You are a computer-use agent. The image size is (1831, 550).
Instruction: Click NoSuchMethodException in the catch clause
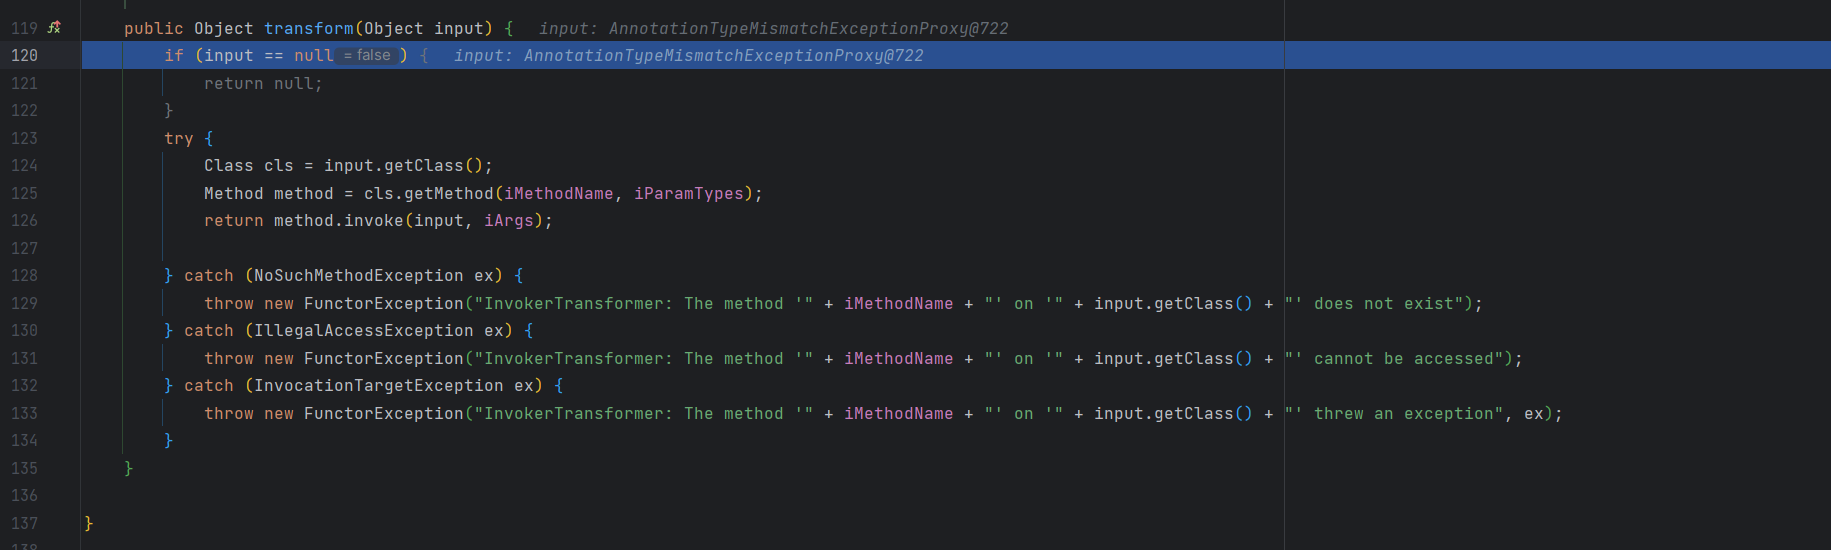(x=358, y=276)
